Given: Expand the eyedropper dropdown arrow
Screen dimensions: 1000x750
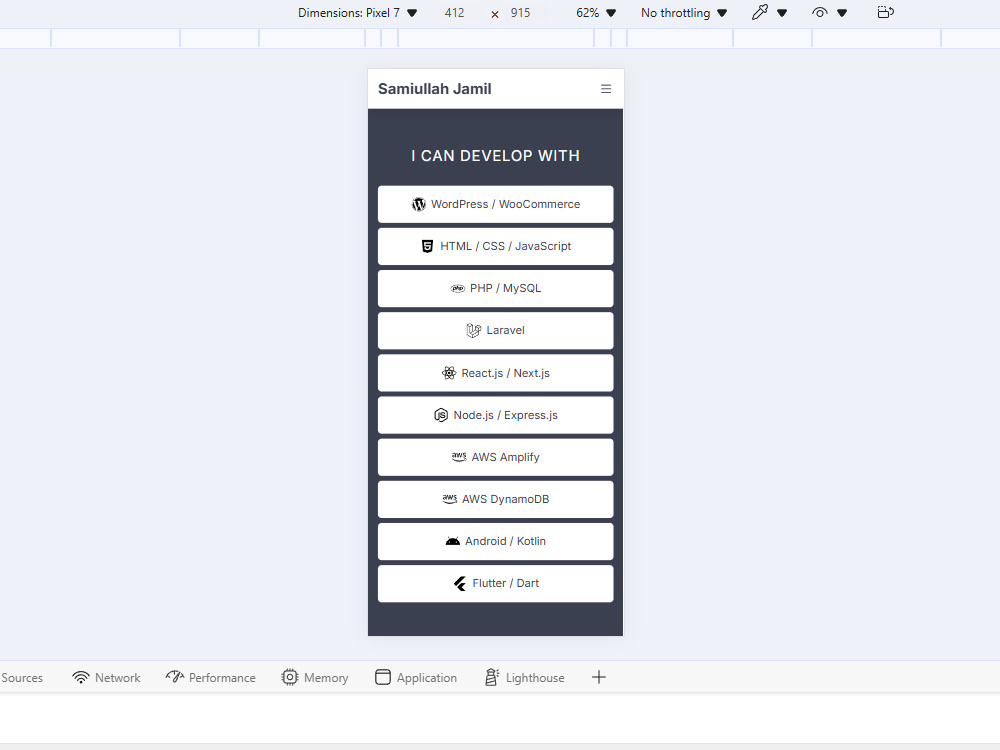Looking at the screenshot, I should point(782,13).
